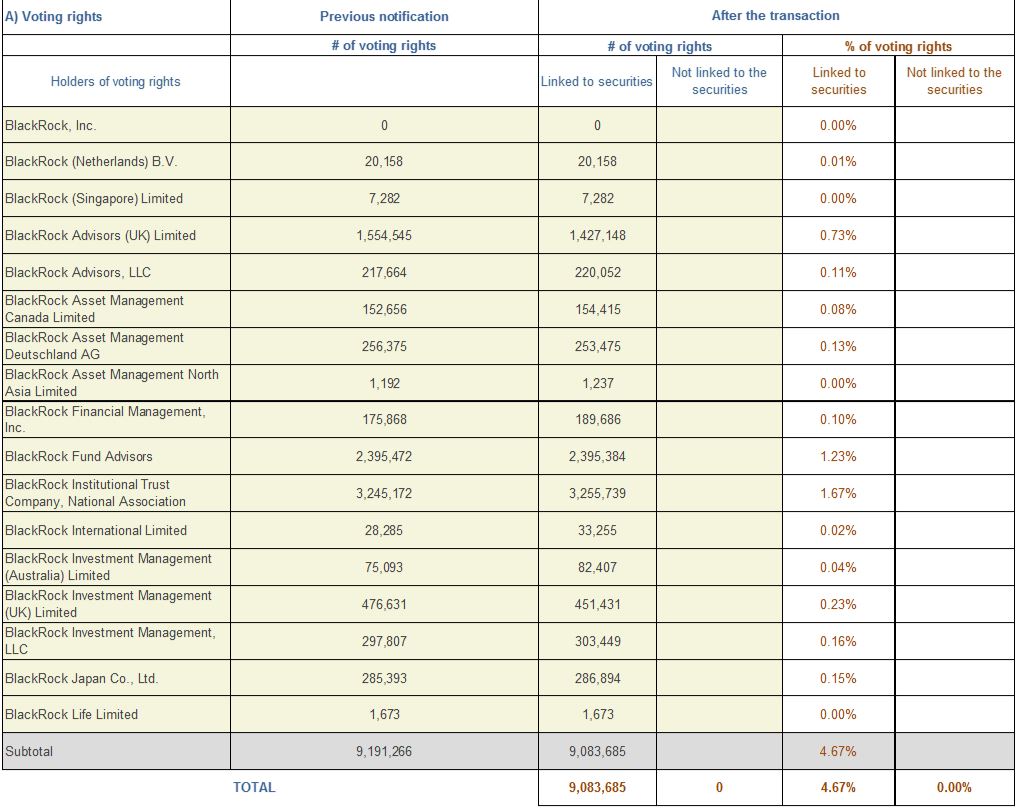Click the 'BlackRock Japan Co., Ltd.' name
This screenshot has width=1016, height=811.
82,678
